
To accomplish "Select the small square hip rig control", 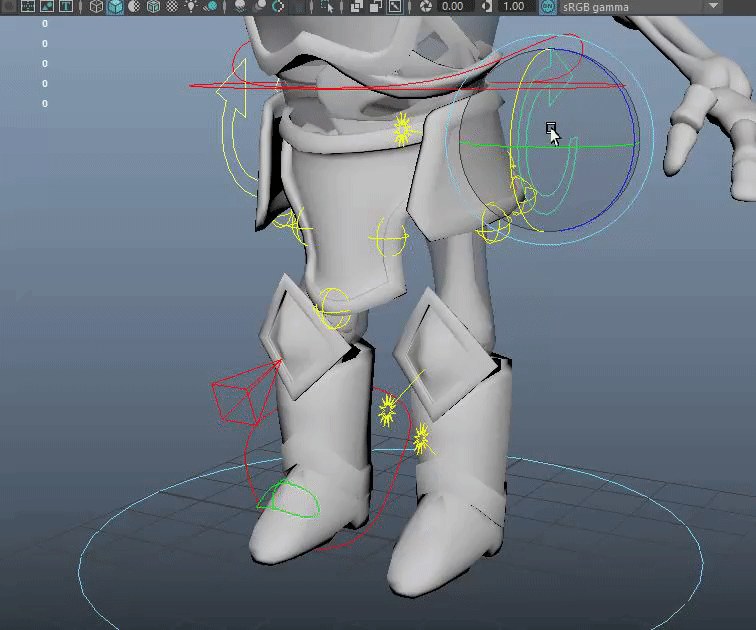I will (x=551, y=127).
